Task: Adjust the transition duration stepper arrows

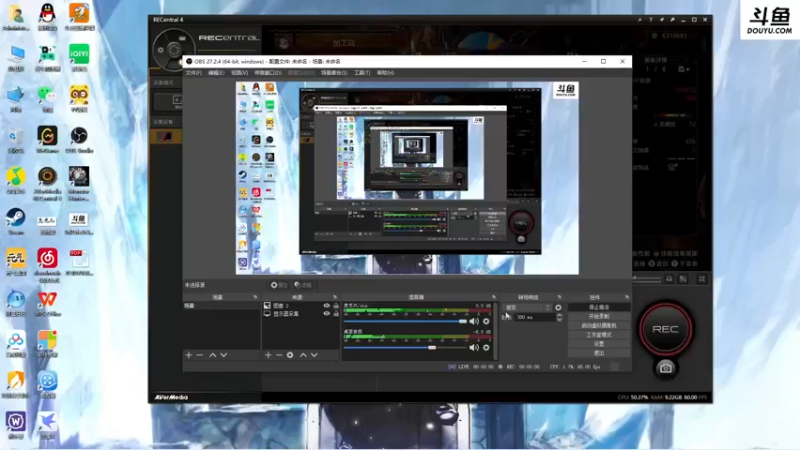Action: pos(559,317)
